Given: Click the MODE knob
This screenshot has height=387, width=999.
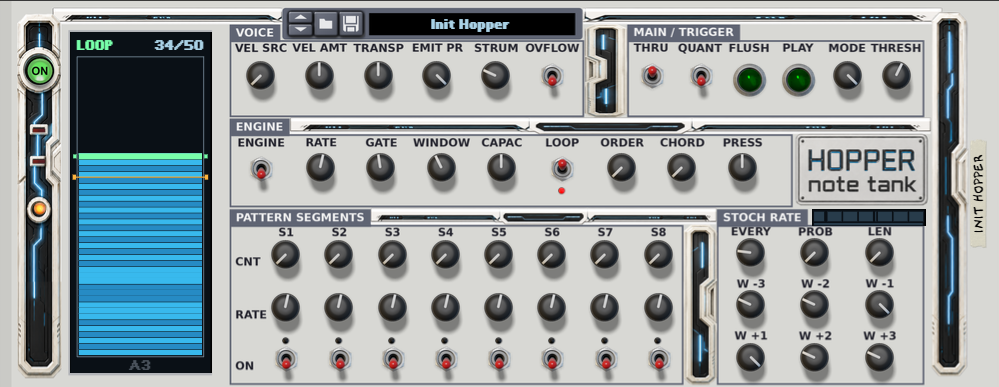Looking at the screenshot, I should [x=847, y=75].
